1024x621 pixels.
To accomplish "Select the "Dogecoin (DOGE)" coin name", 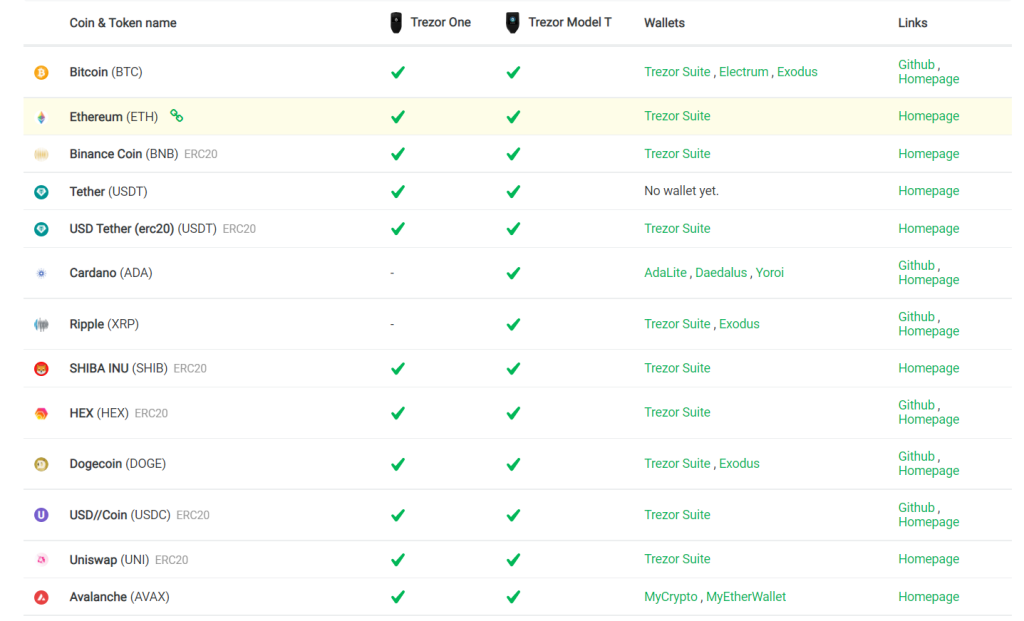I will pos(118,464).
